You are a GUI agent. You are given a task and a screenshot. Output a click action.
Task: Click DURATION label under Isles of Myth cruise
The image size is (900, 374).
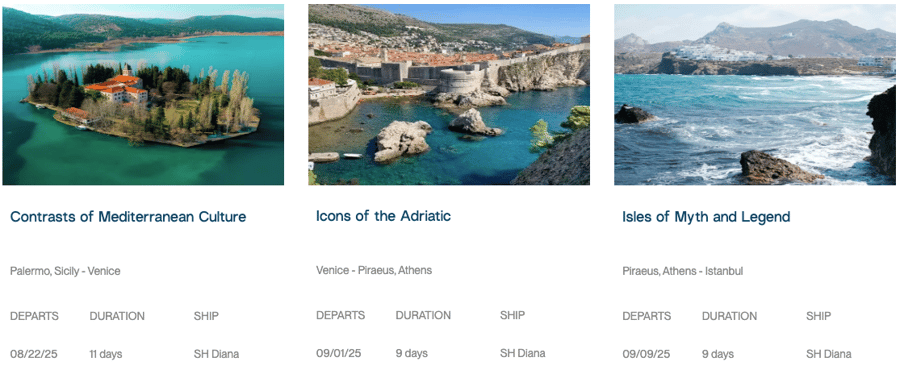730,316
